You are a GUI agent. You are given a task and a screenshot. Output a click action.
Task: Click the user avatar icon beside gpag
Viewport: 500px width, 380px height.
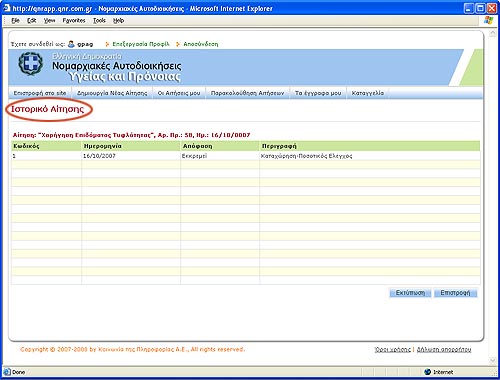click(71, 44)
